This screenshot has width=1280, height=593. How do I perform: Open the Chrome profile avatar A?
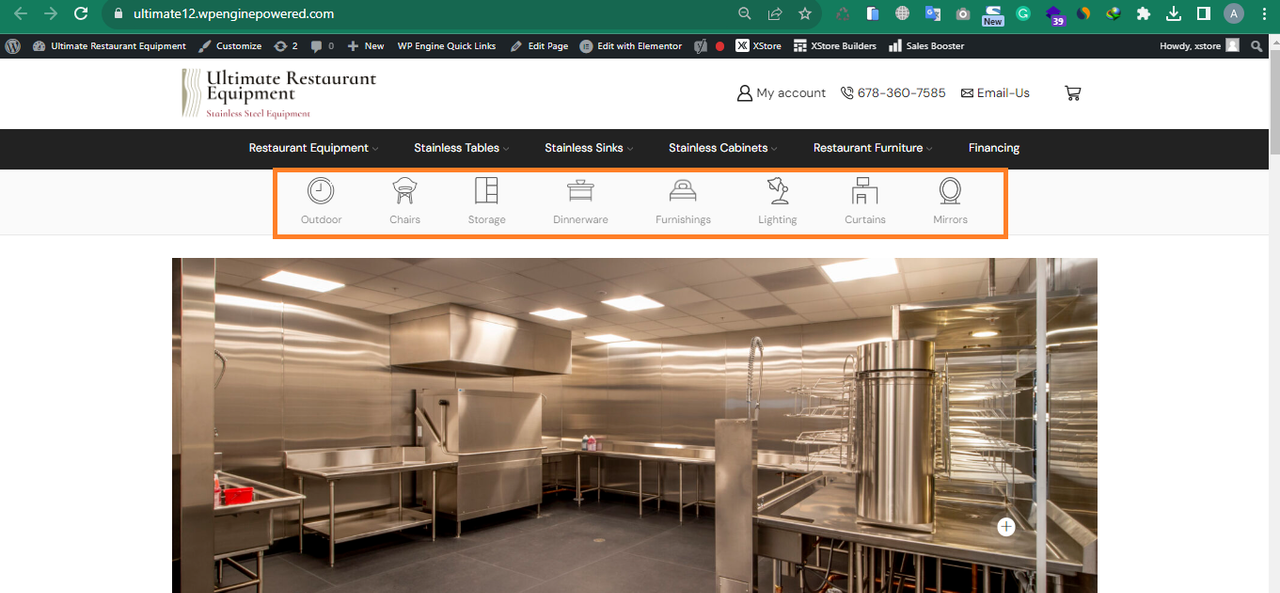[1234, 14]
